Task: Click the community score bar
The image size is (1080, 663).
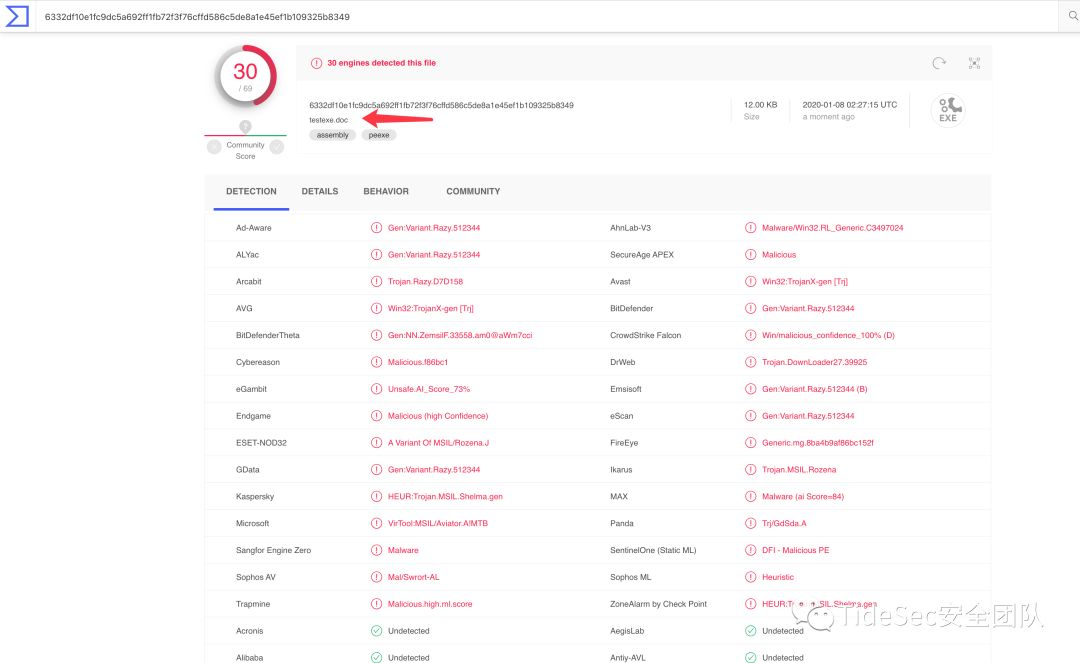Action: 245,136
